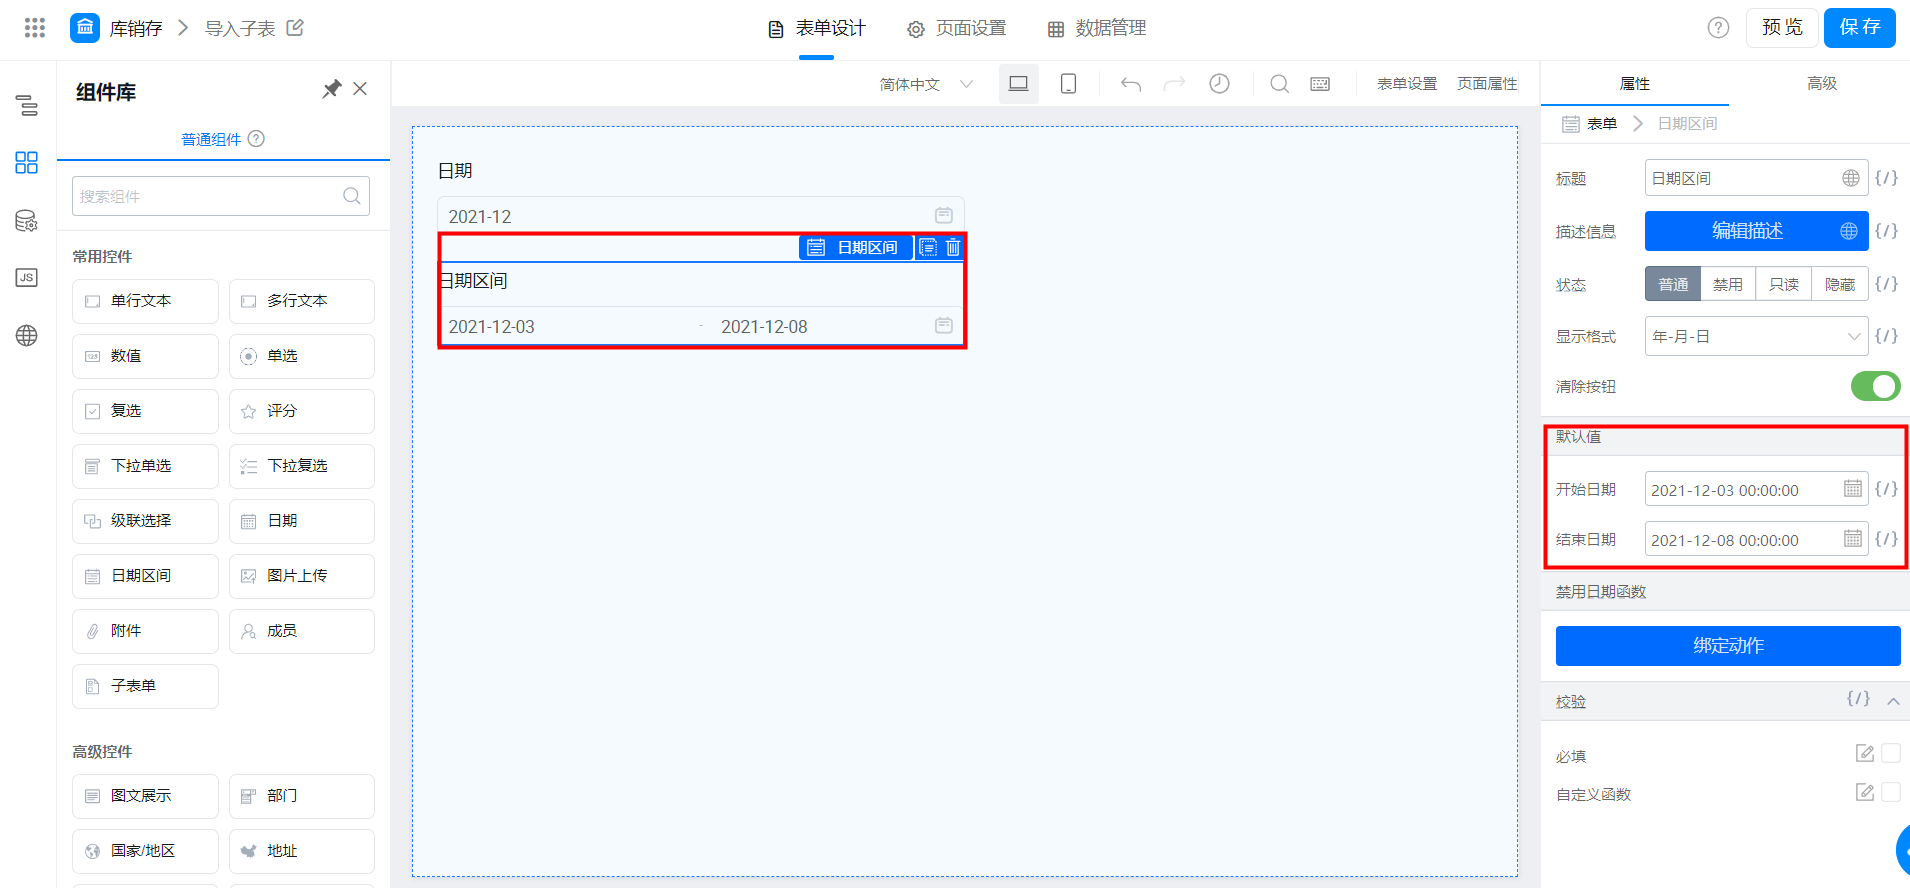Click the 标题 input with 日期区间
The image size is (1910, 888).
point(1756,178)
